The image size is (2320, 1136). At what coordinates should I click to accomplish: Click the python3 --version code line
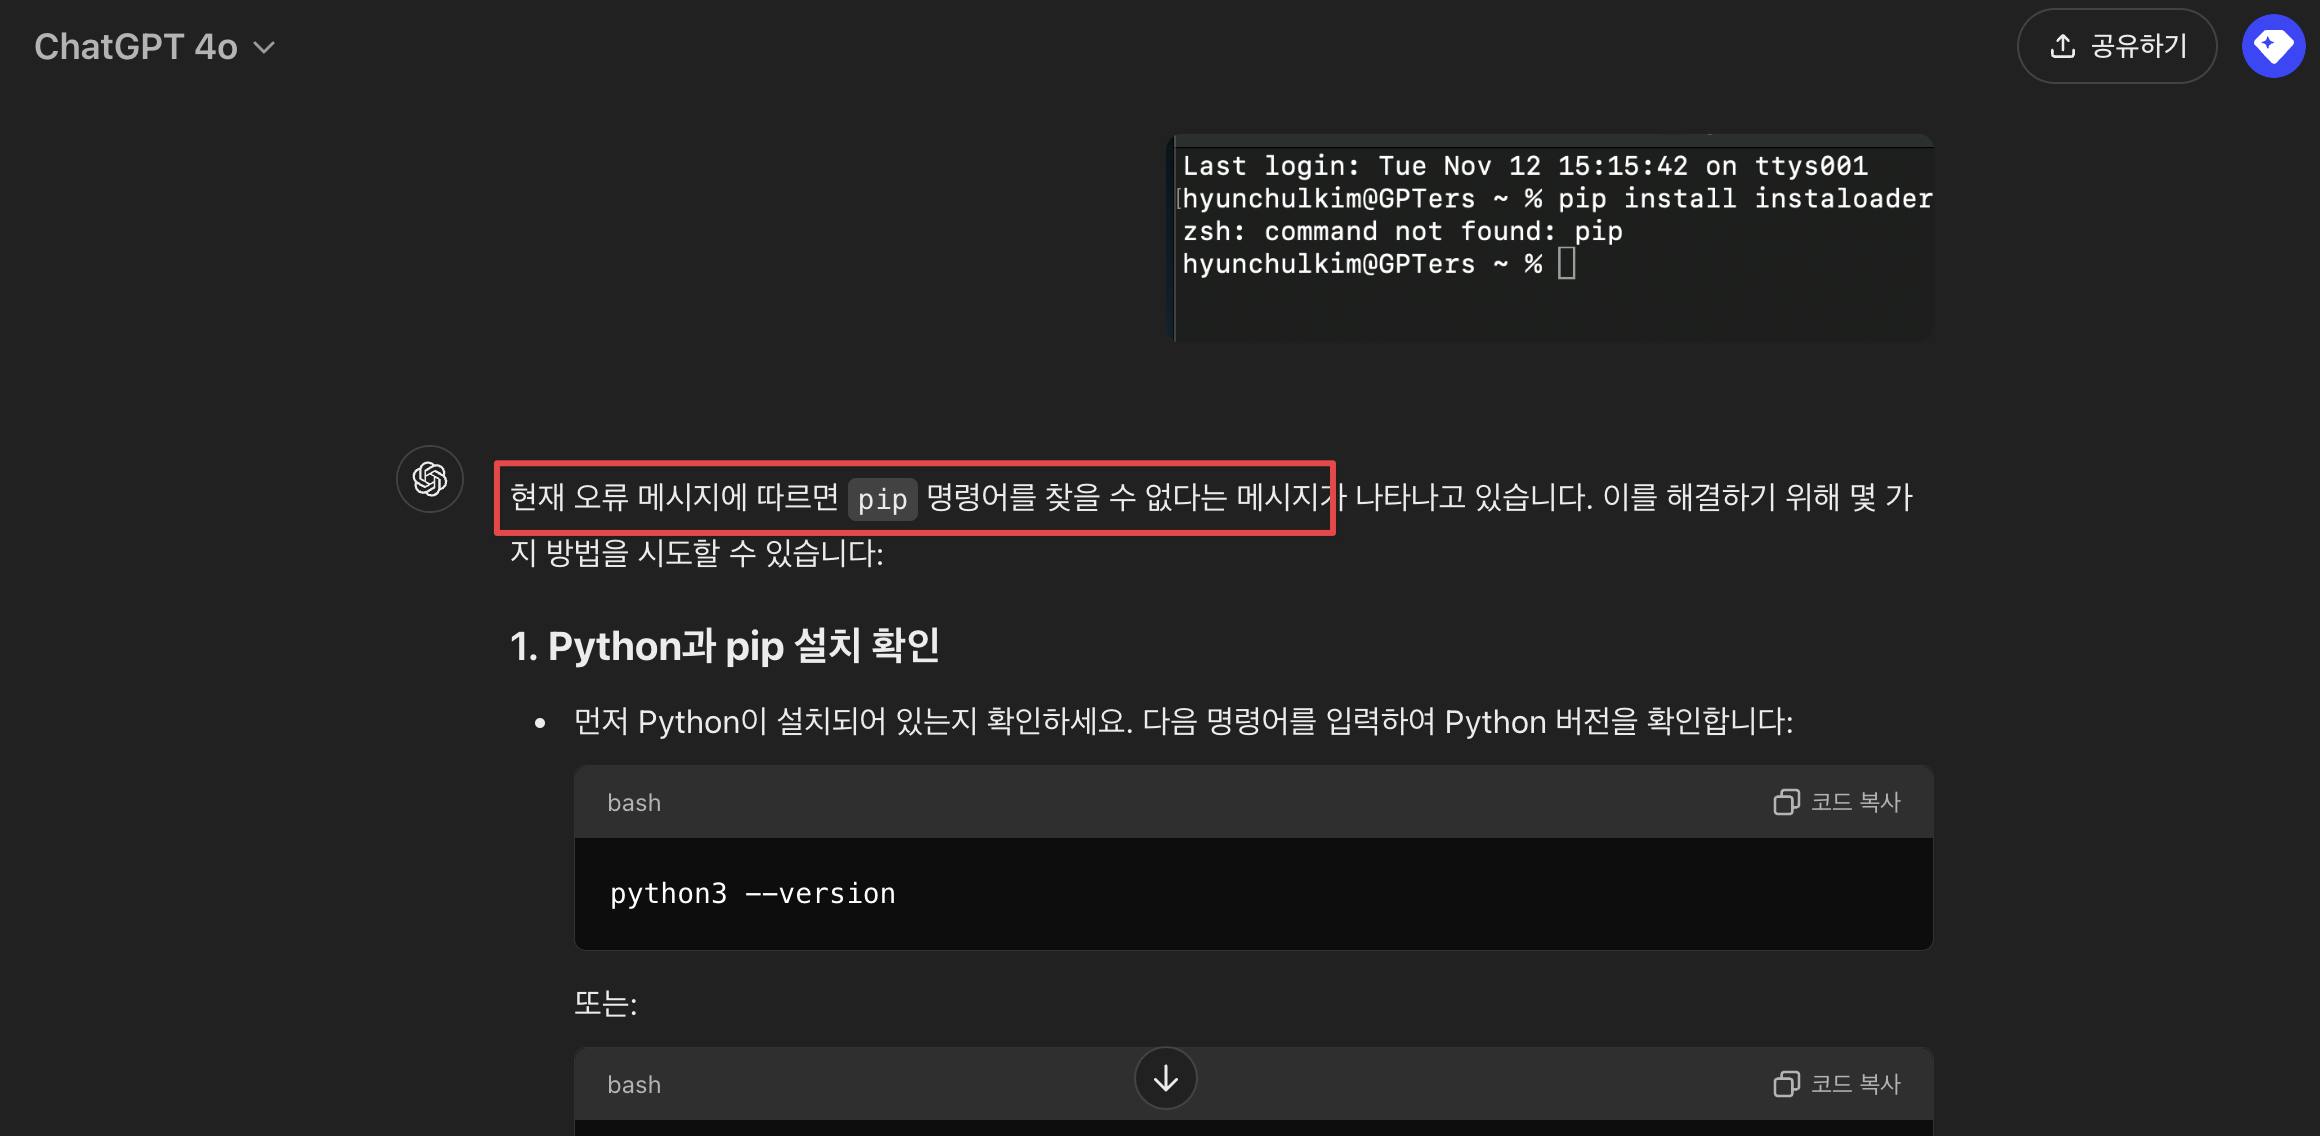click(x=752, y=893)
